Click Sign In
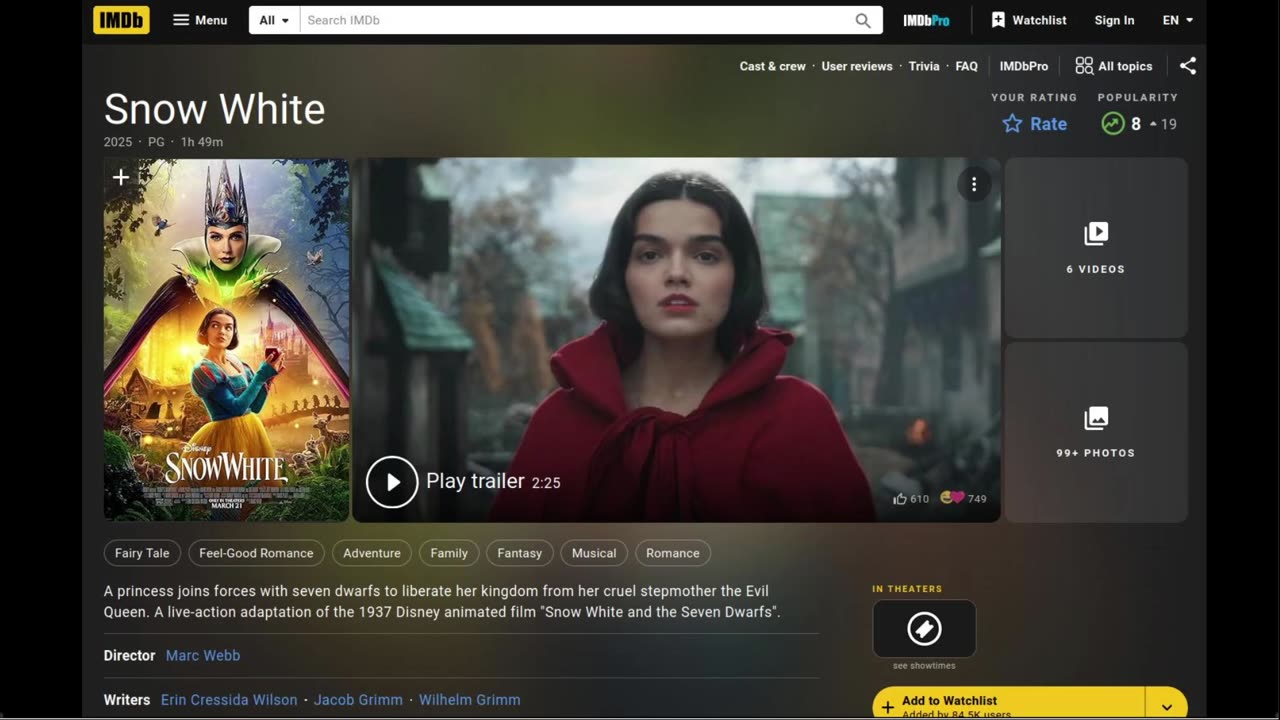The width and height of the screenshot is (1280, 720). click(1114, 20)
